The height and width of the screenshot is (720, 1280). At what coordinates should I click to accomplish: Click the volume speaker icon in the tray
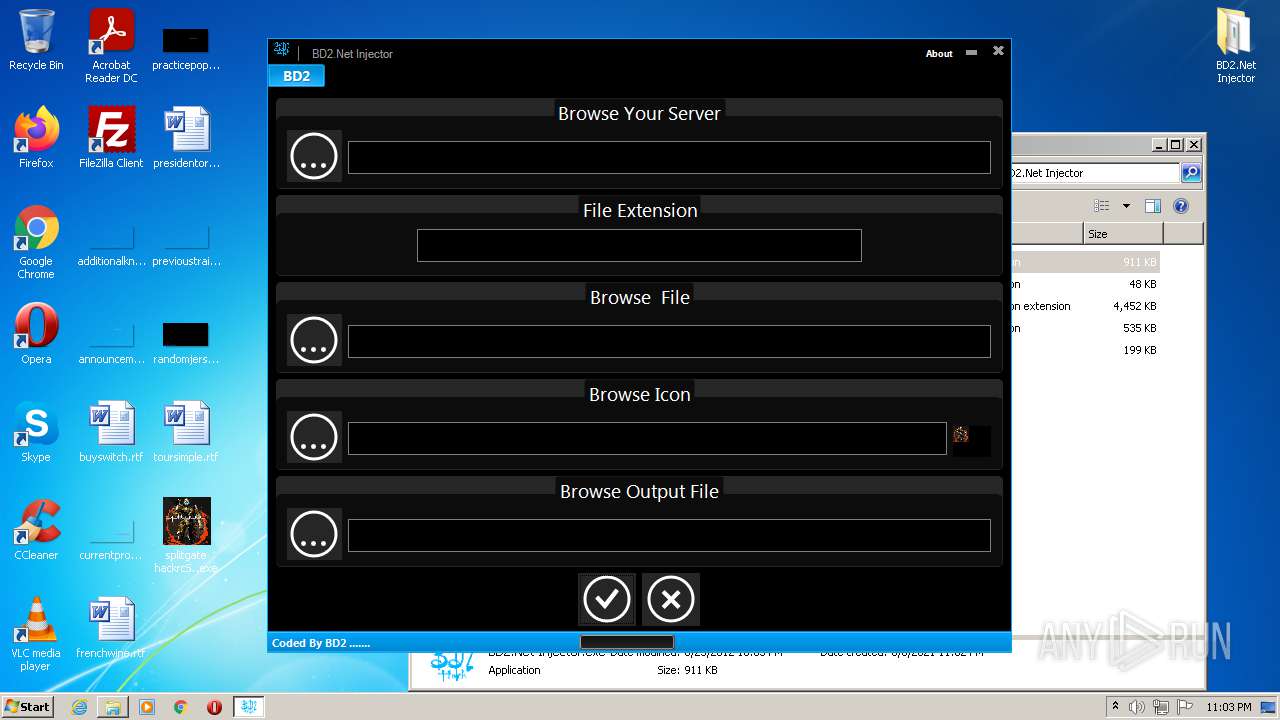point(1137,707)
